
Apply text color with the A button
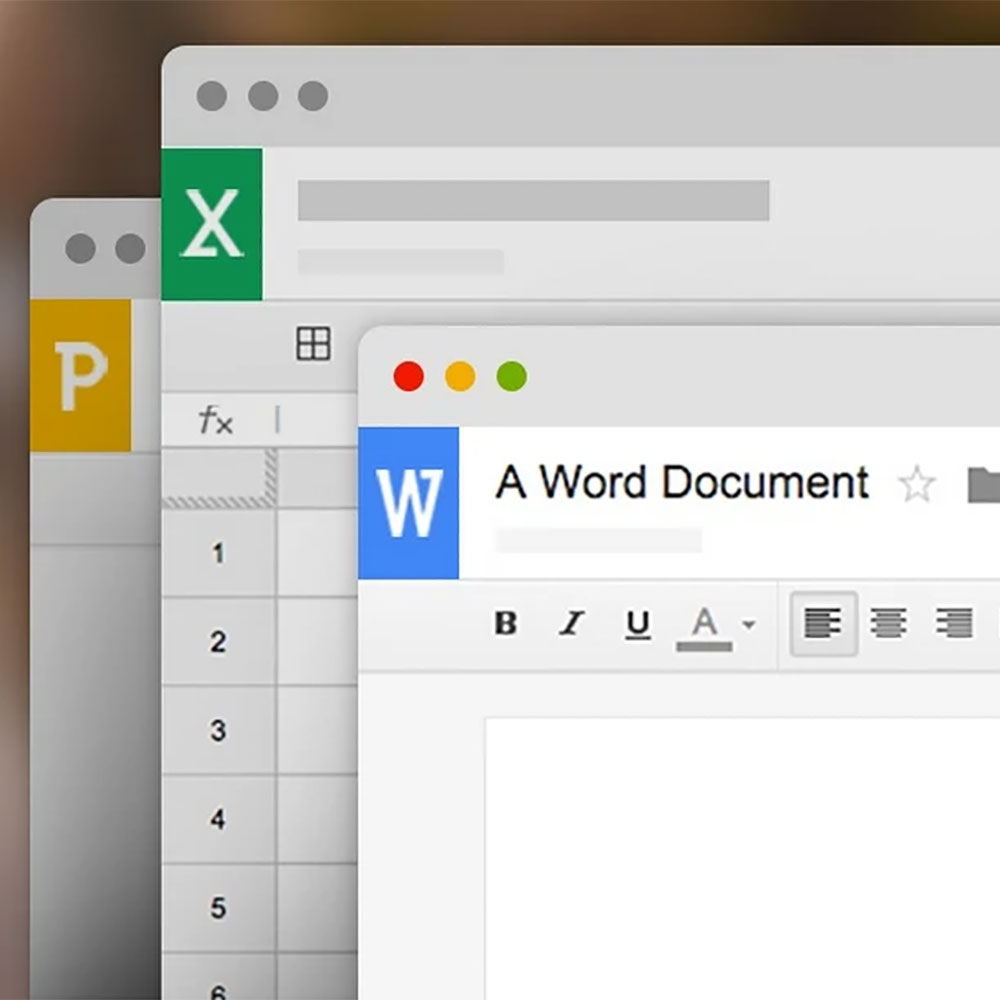[x=704, y=628]
